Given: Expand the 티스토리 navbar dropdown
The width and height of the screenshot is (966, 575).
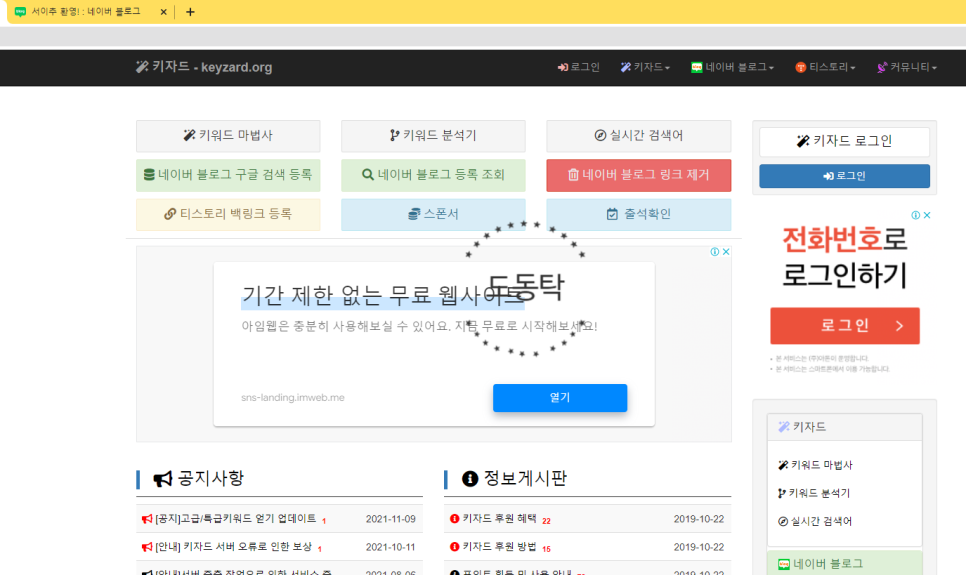Looking at the screenshot, I should [x=825, y=67].
